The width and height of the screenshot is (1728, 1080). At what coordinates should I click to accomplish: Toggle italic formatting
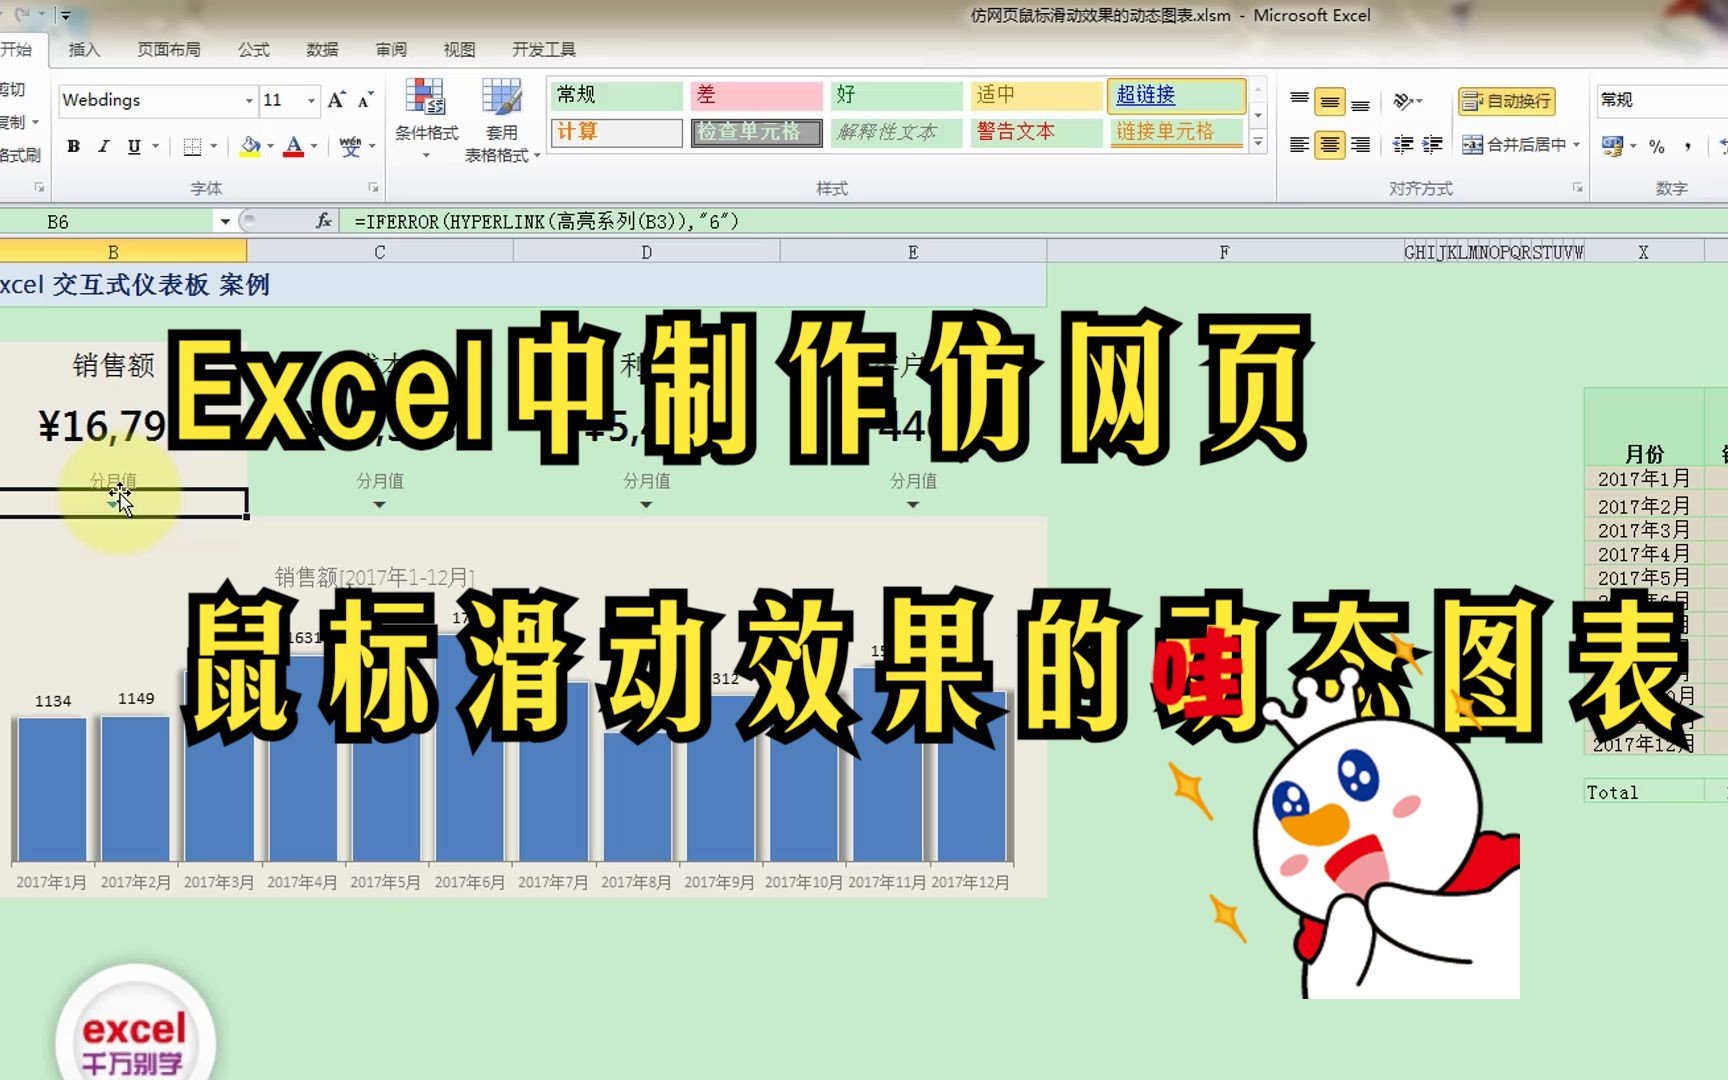(103, 146)
